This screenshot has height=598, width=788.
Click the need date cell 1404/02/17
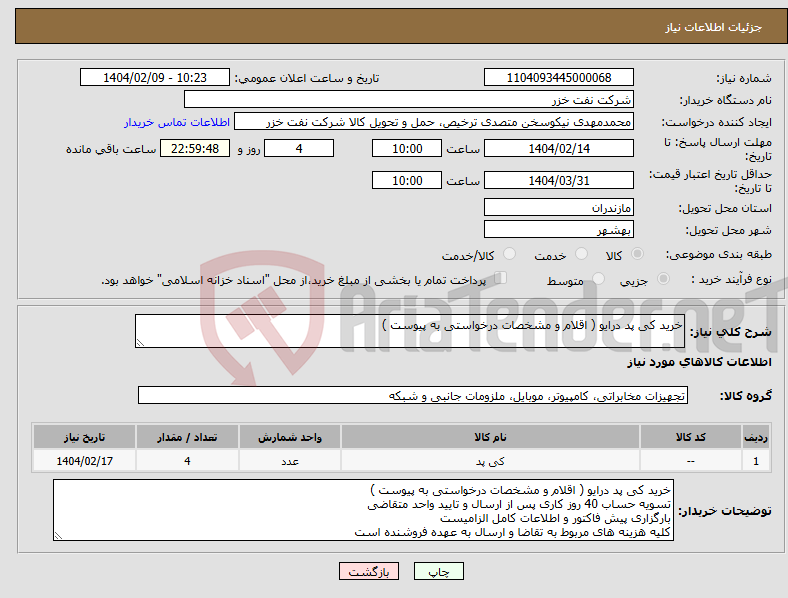point(84,461)
